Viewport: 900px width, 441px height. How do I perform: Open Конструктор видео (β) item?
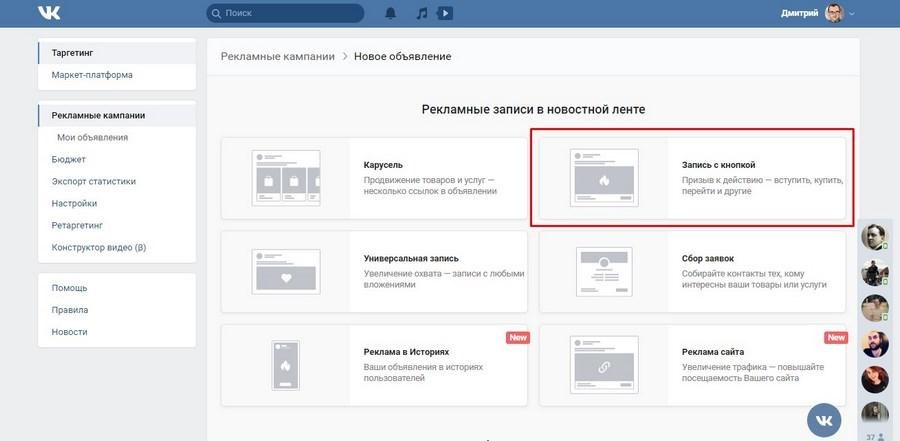click(x=117, y=248)
